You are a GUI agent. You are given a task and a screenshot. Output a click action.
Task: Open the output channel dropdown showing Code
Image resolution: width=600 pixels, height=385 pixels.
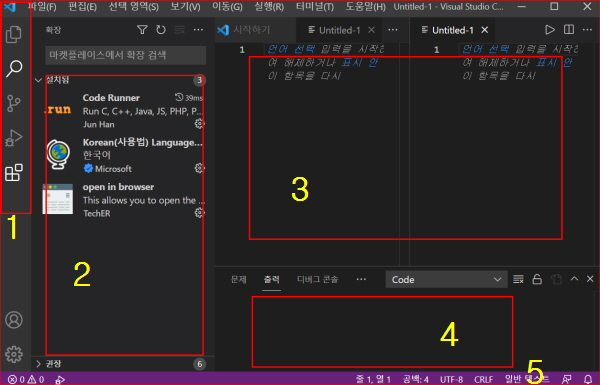pyautogui.click(x=447, y=279)
